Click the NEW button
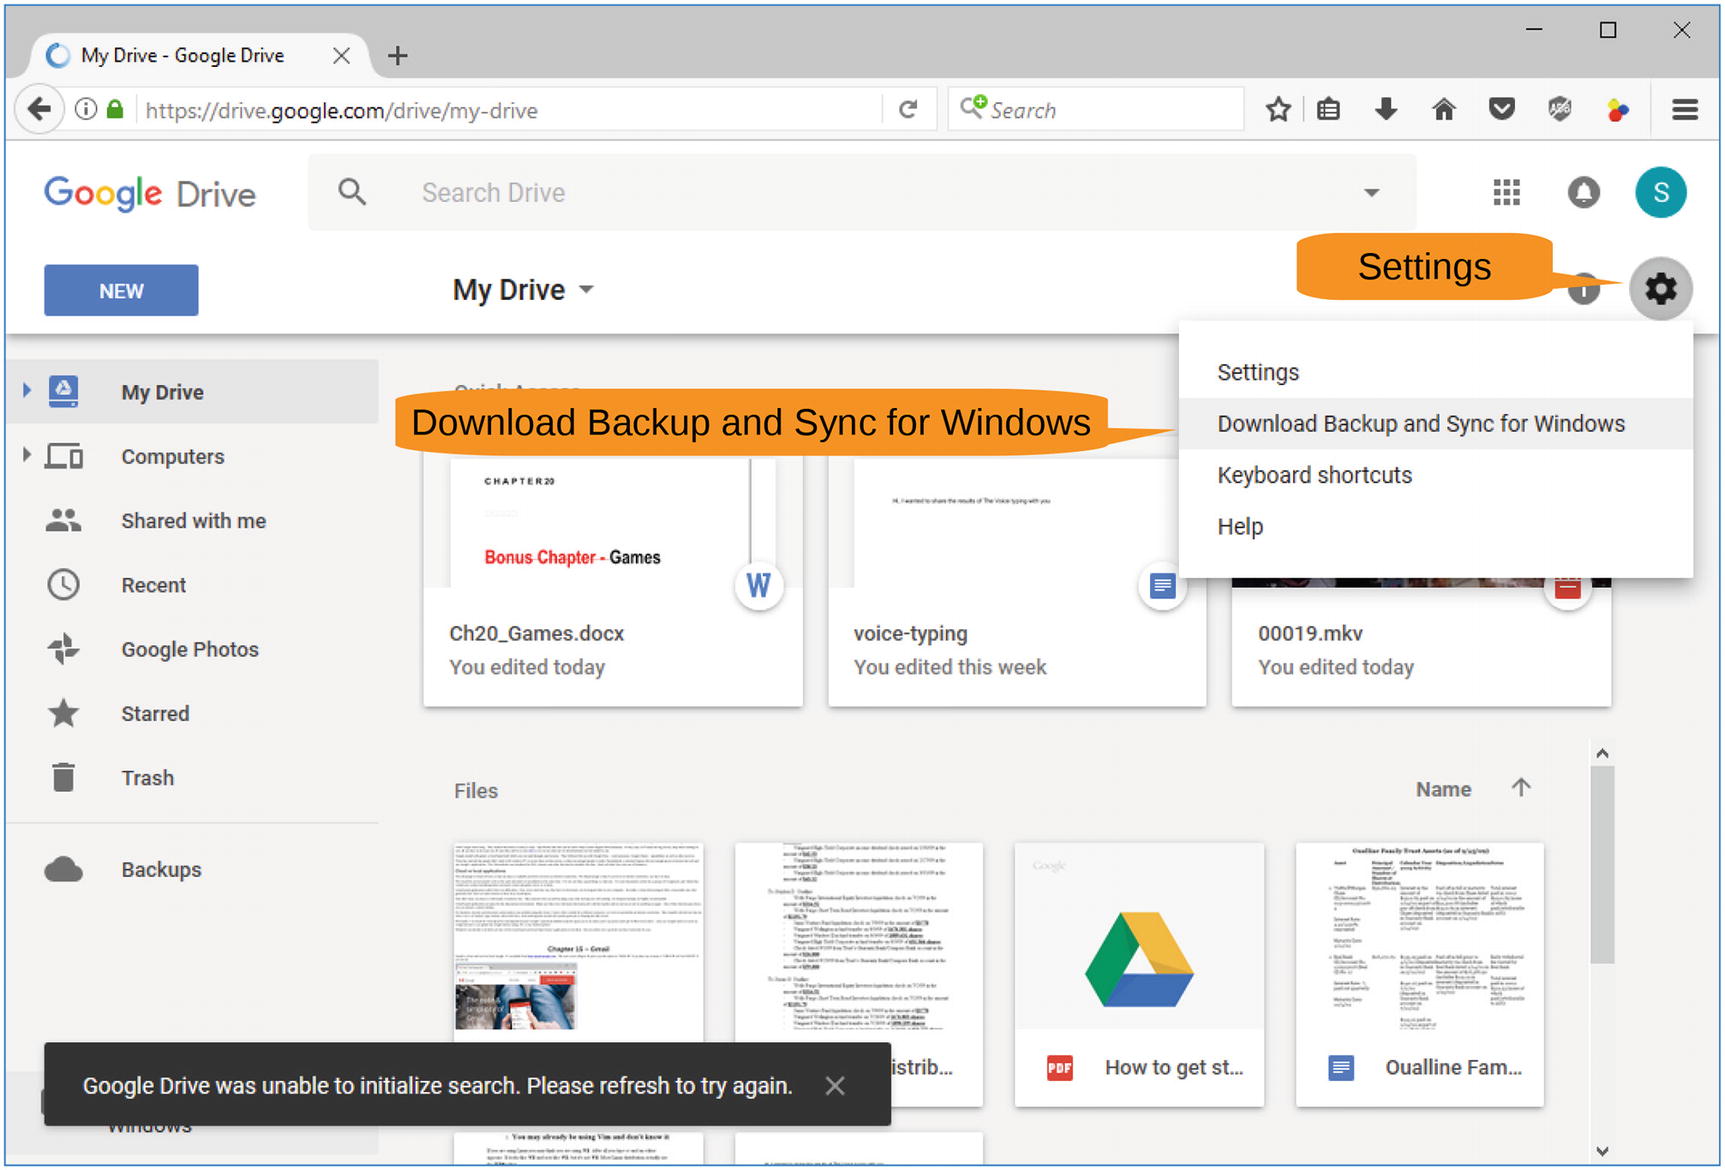Viewport: 1725px width, 1170px height. click(121, 290)
